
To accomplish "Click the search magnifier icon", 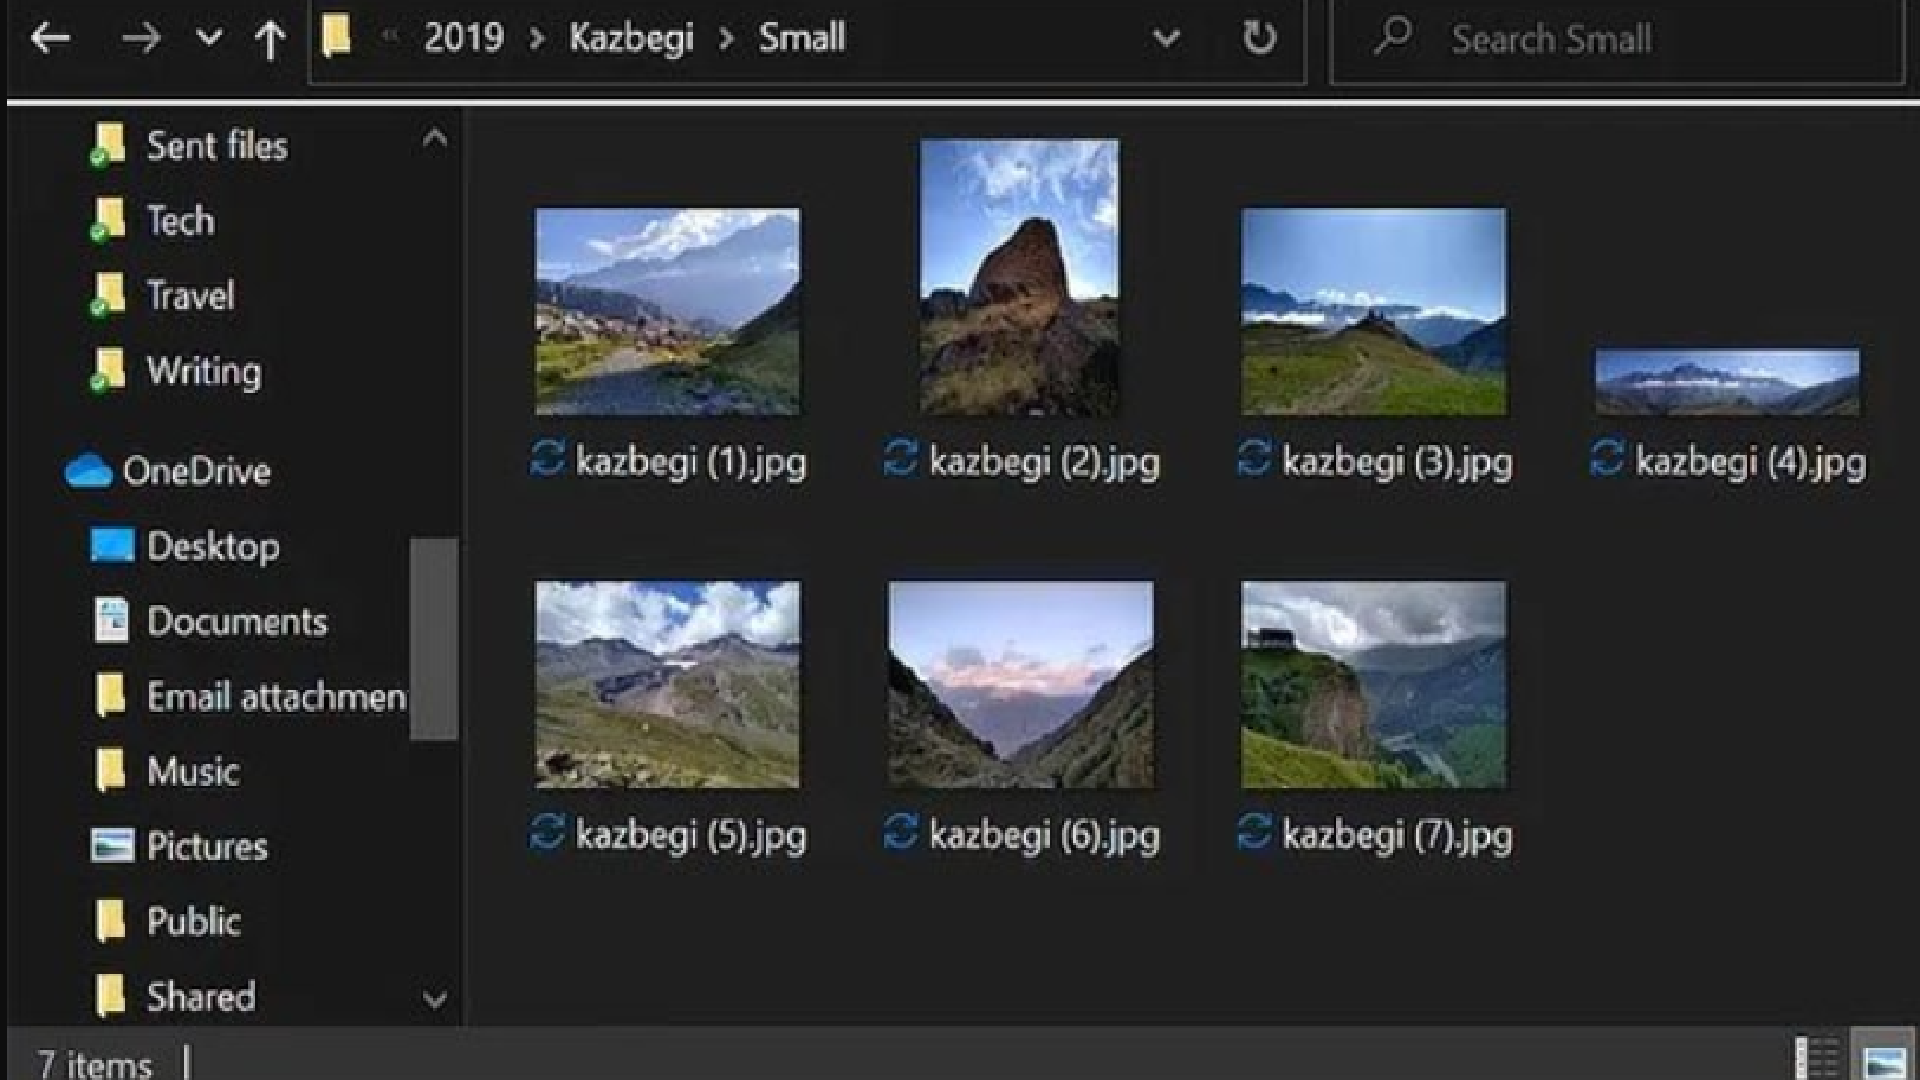I will coord(1392,37).
